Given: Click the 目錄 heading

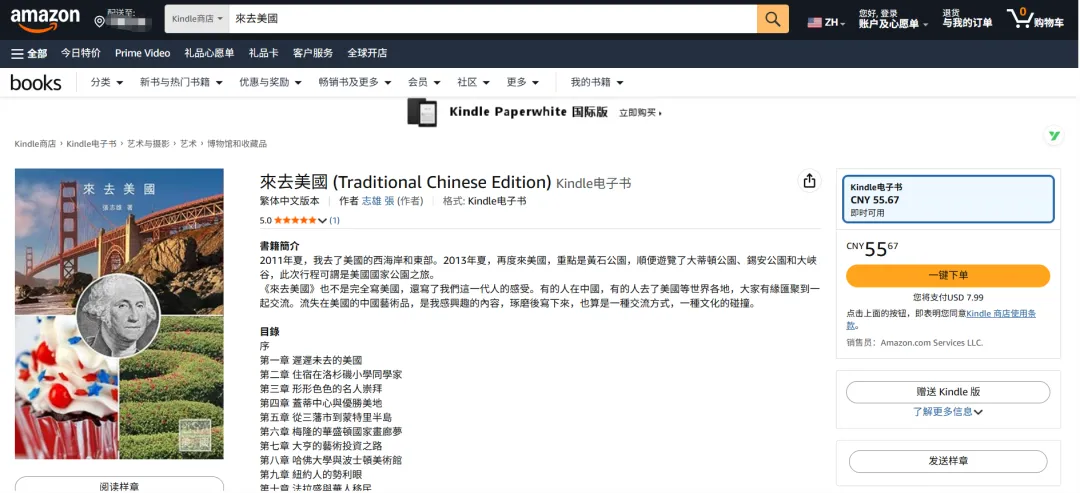Looking at the screenshot, I should 269,331.
